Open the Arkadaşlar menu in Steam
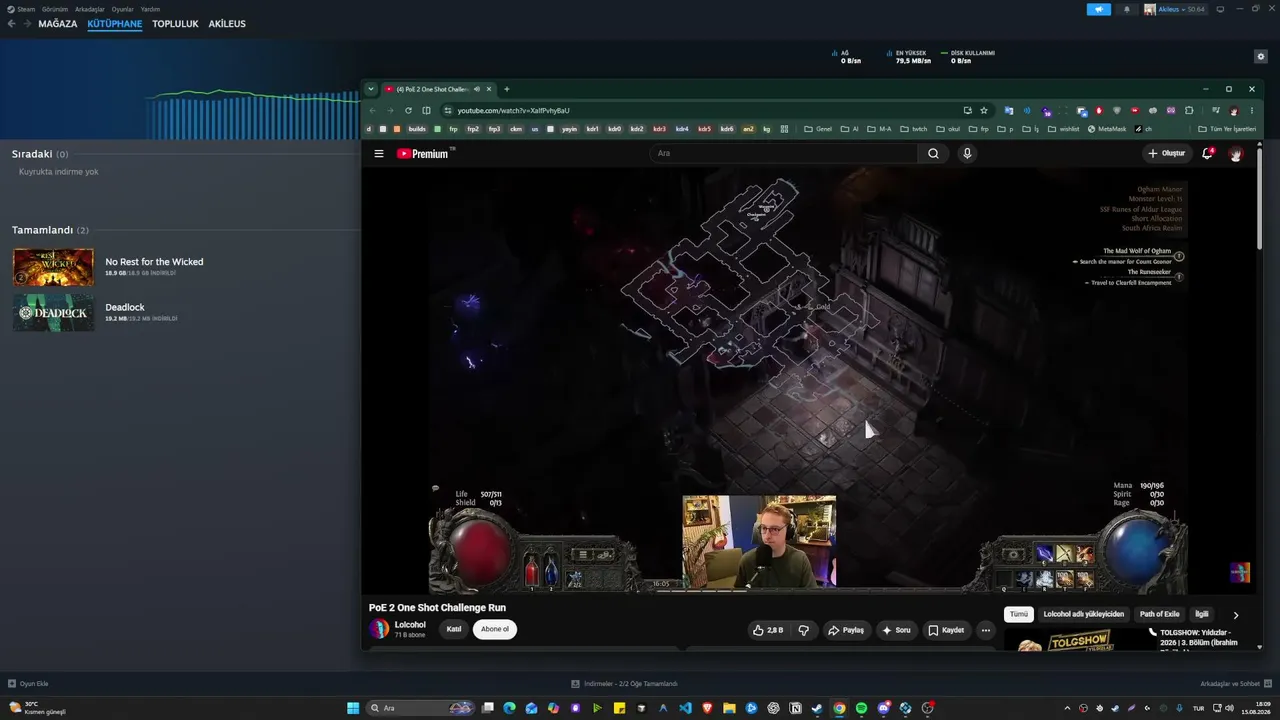The image size is (1280, 720). coord(90,9)
